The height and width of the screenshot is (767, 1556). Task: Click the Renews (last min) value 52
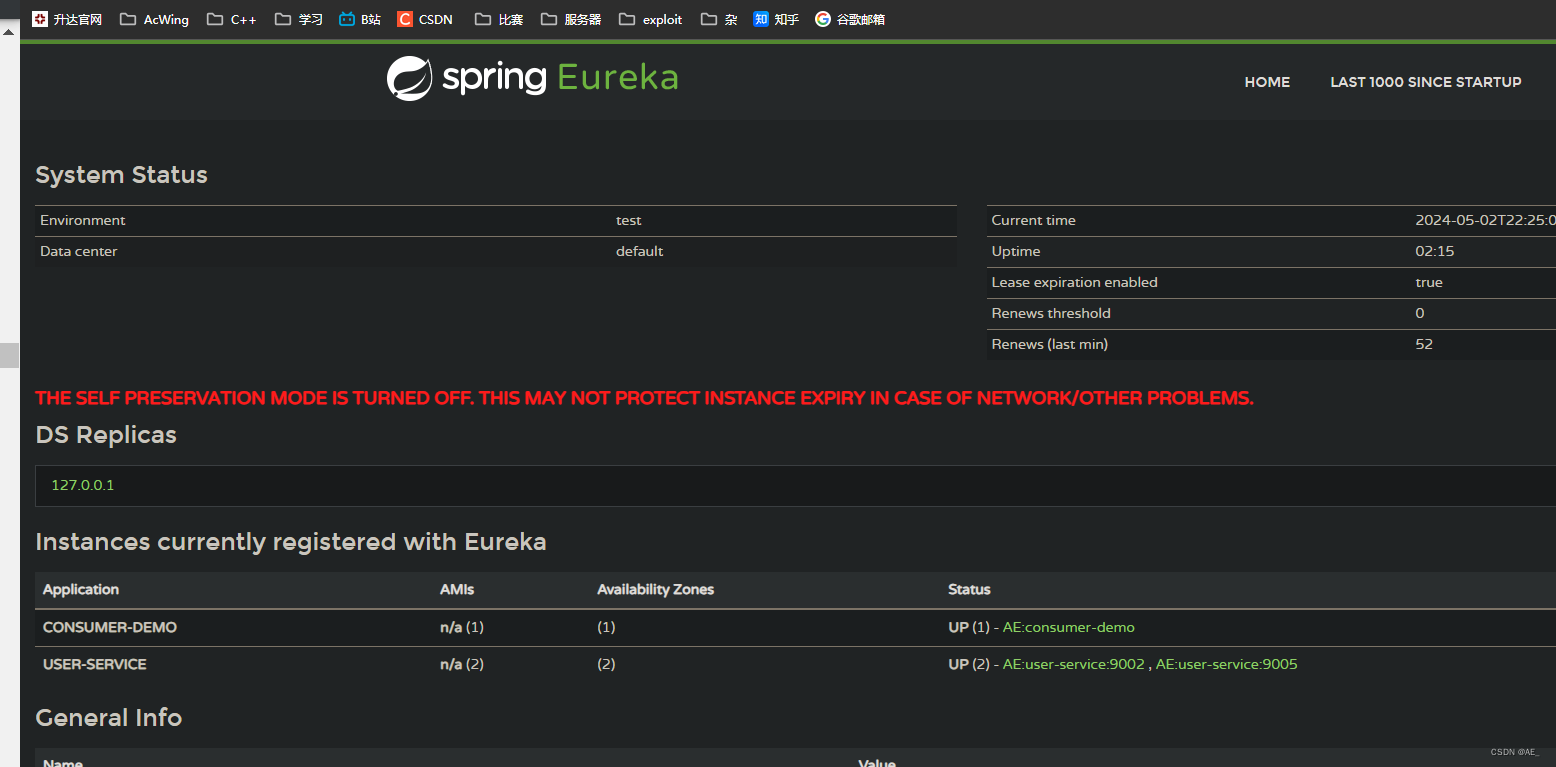click(x=1424, y=344)
